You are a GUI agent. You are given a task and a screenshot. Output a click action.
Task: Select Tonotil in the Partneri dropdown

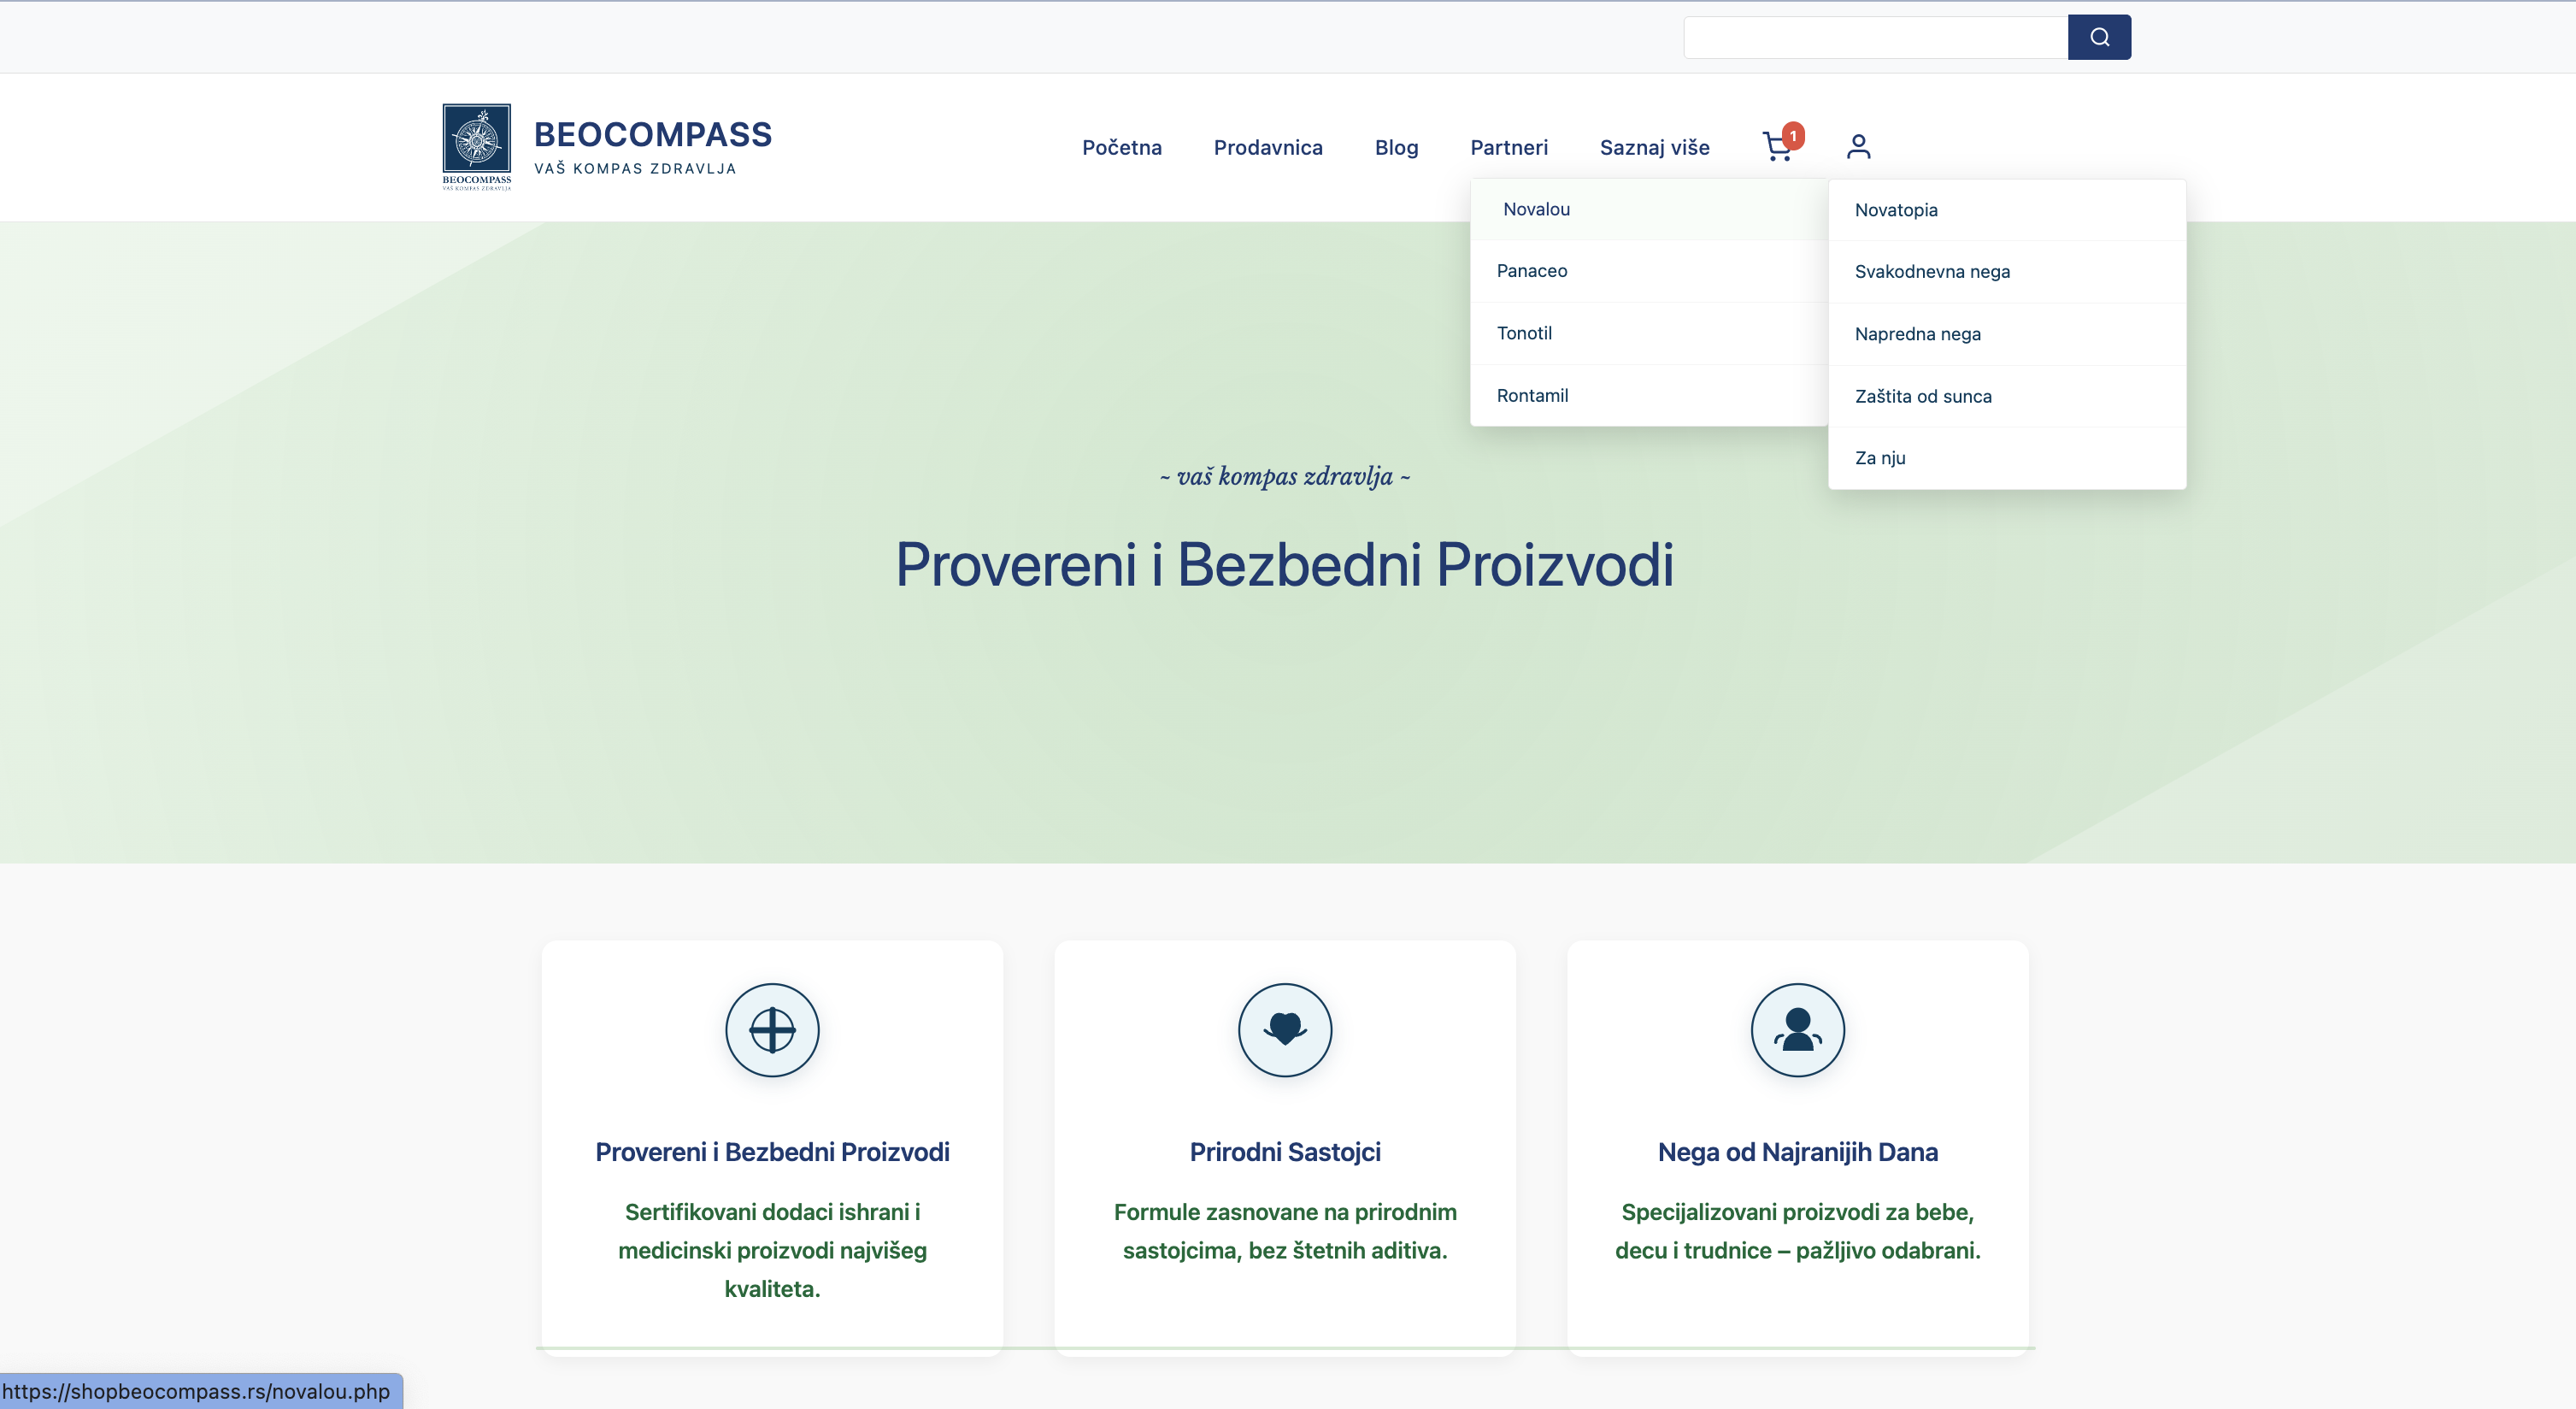pyautogui.click(x=1649, y=333)
